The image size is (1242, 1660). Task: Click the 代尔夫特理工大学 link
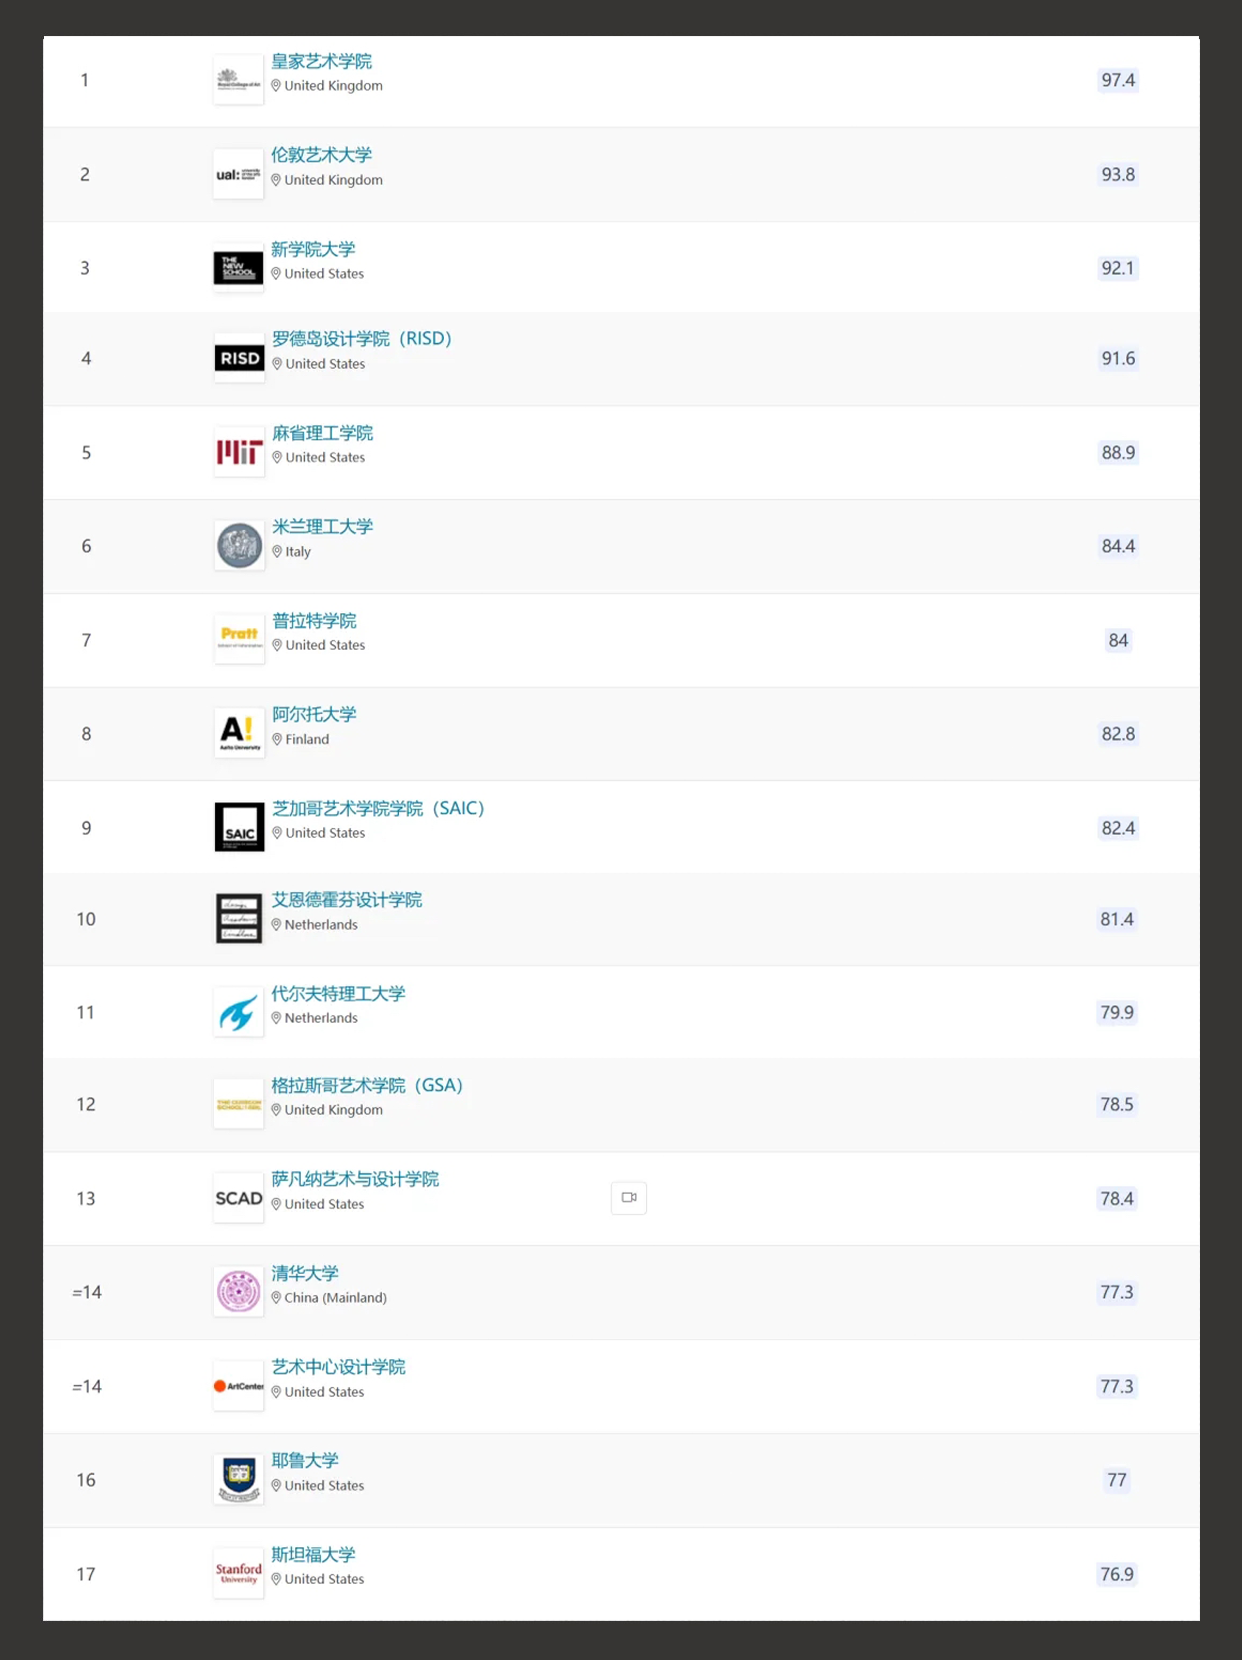point(338,994)
